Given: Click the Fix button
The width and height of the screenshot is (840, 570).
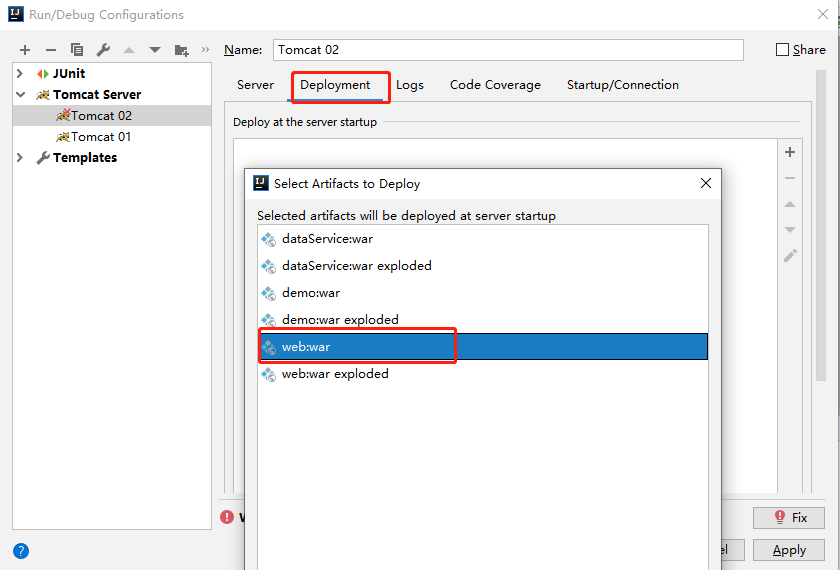Looking at the screenshot, I should pyautogui.click(x=789, y=518).
